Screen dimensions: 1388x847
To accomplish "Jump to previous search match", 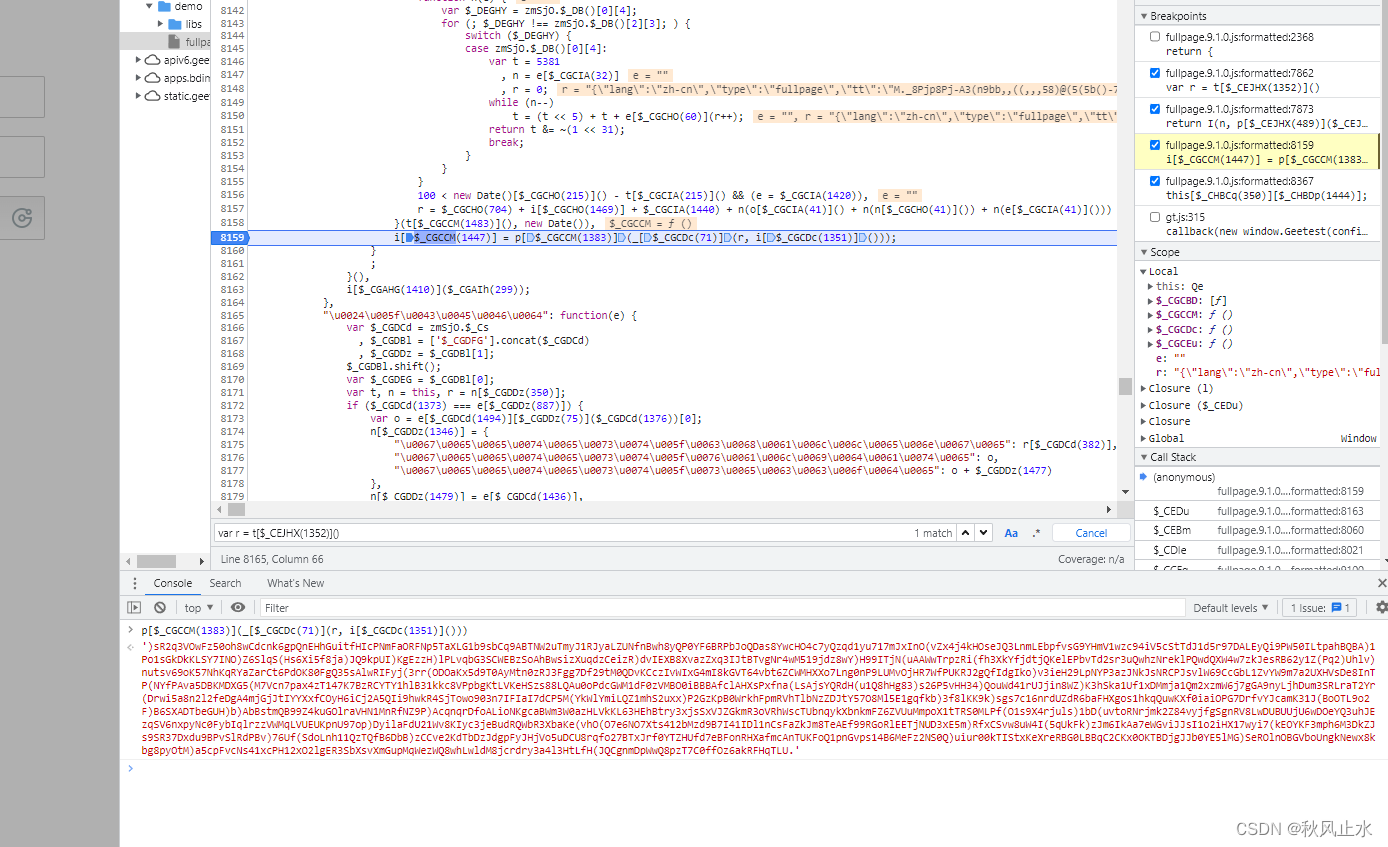I will coord(966,533).
